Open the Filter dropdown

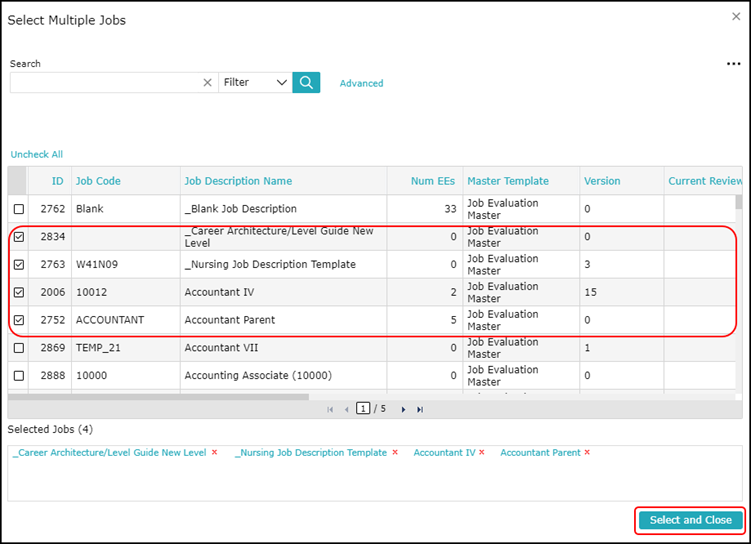[x=255, y=82]
